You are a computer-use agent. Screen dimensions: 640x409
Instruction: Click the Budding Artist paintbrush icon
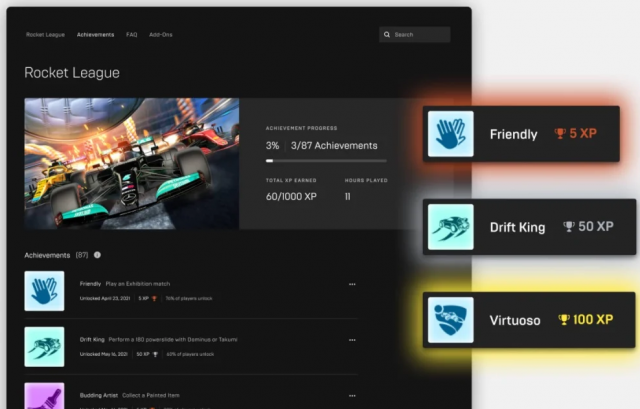[x=44, y=396]
